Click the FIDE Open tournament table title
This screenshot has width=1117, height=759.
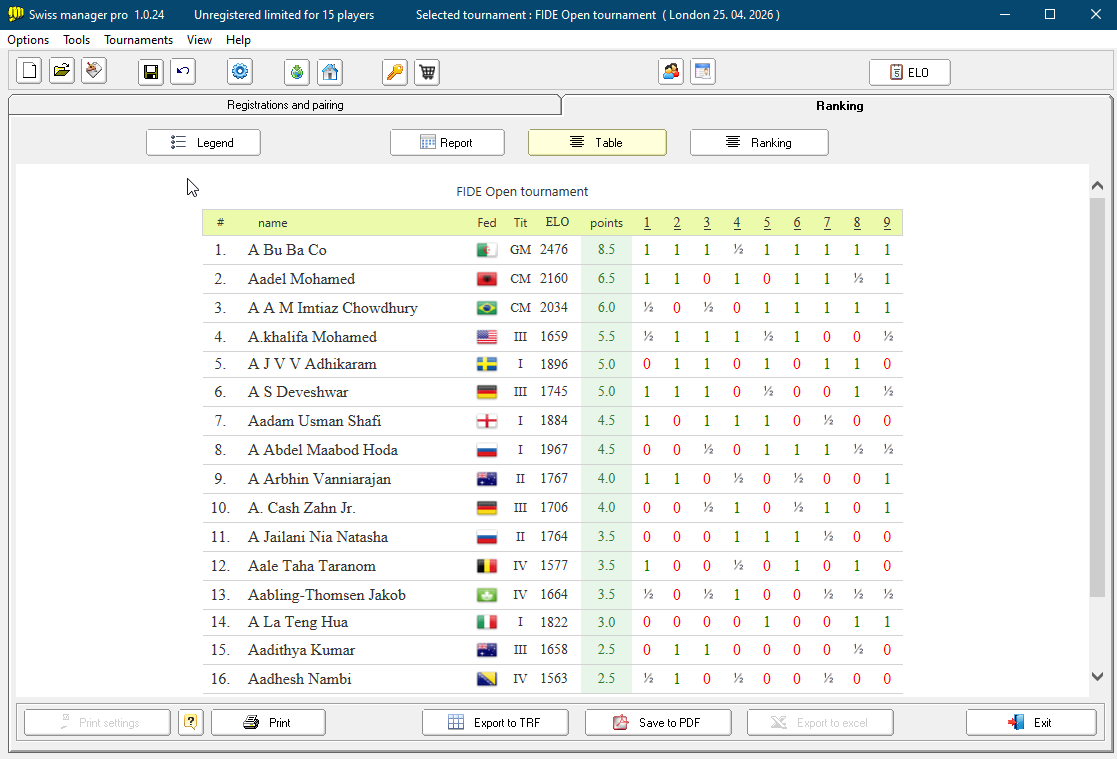click(x=522, y=192)
